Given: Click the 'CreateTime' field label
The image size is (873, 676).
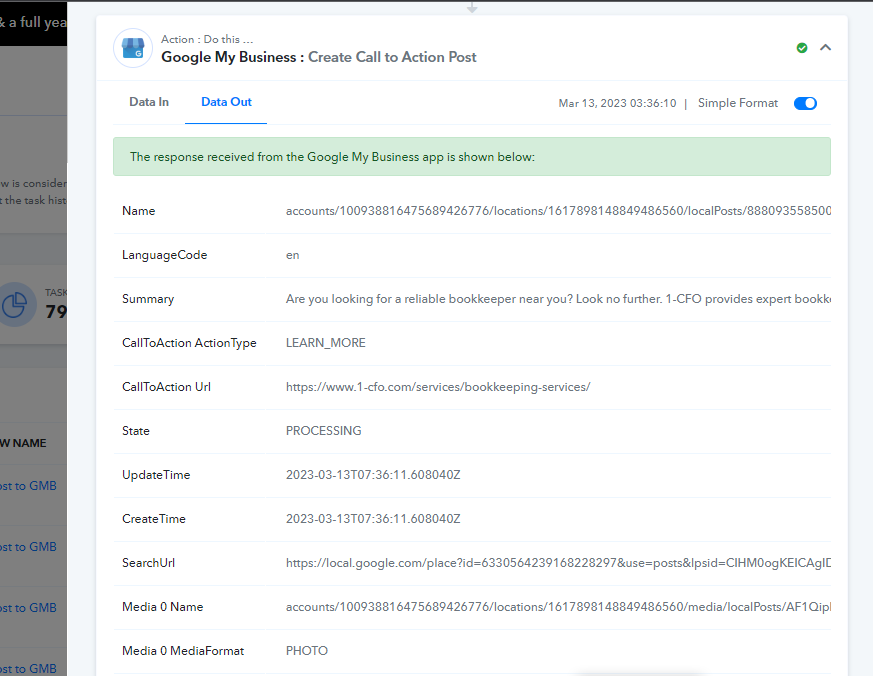Looking at the screenshot, I should pyautogui.click(x=154, y=519).
